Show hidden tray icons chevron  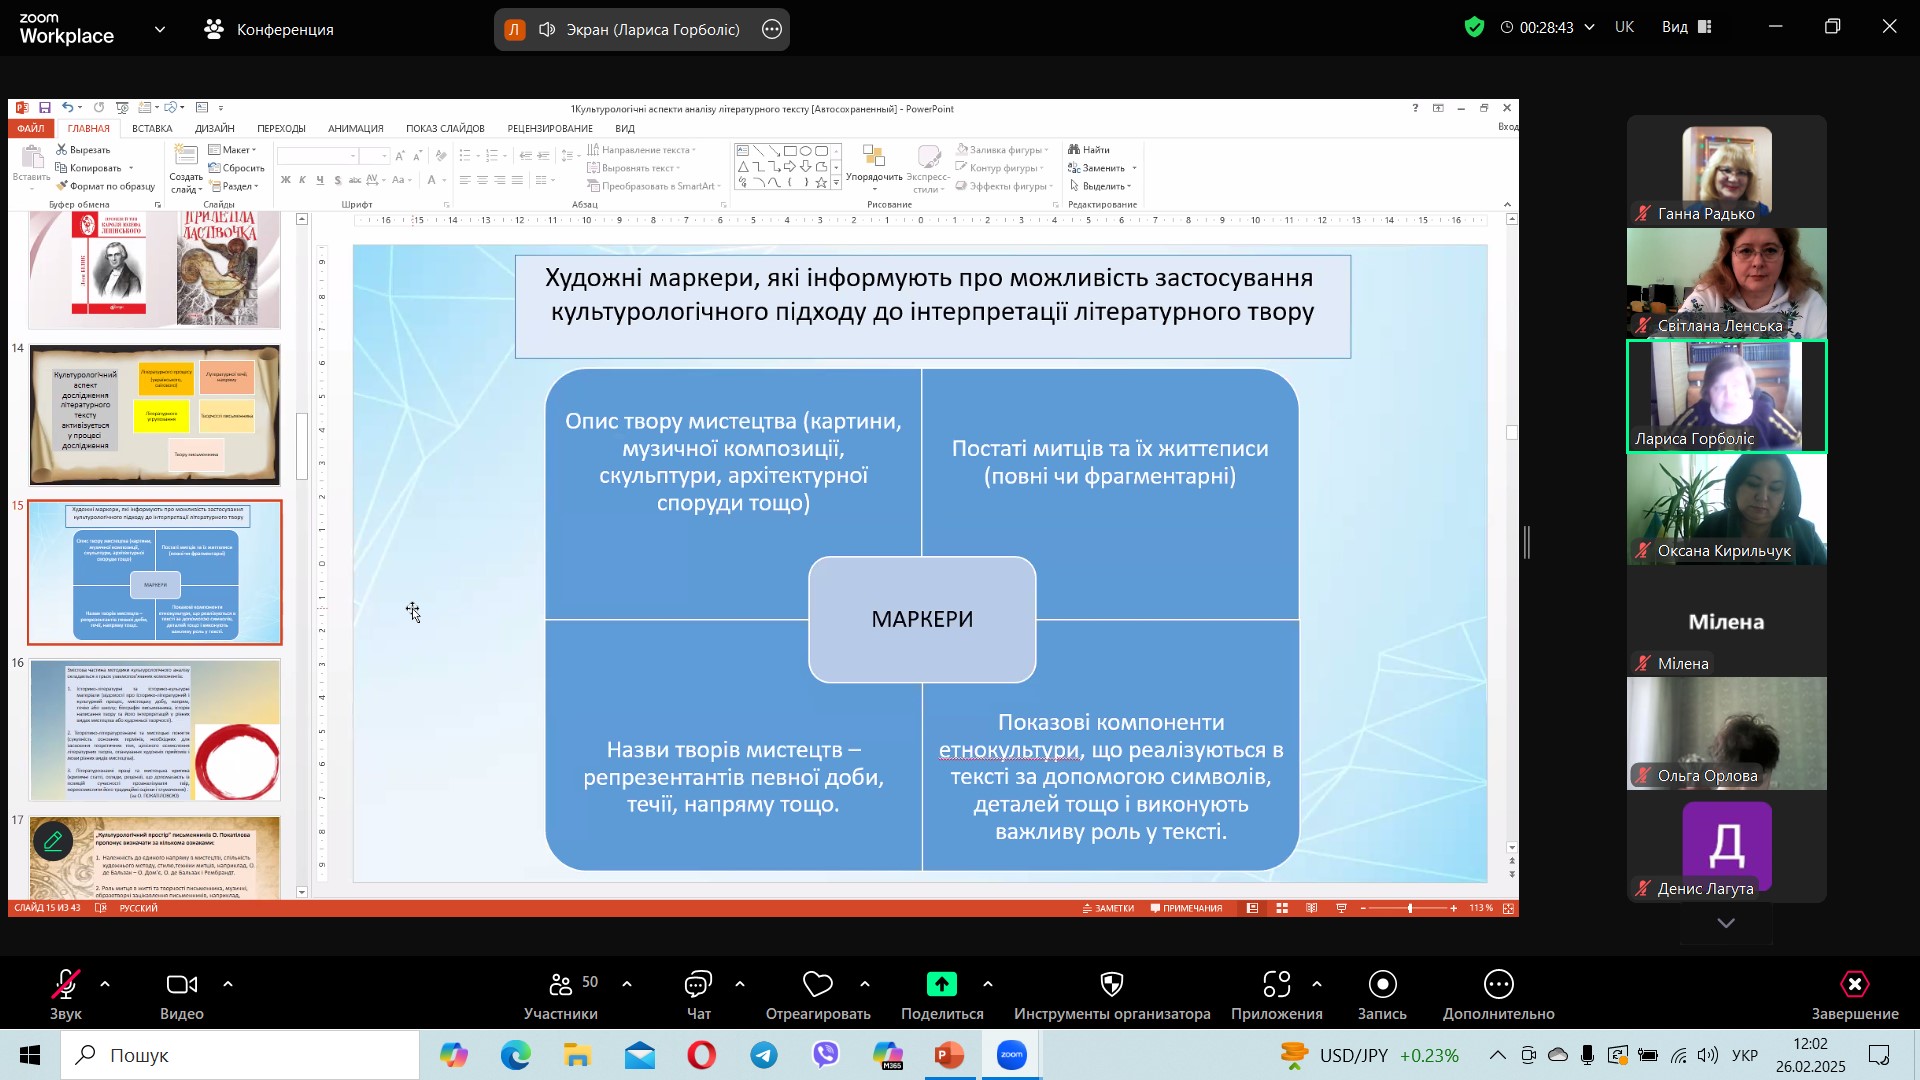1497,1056
